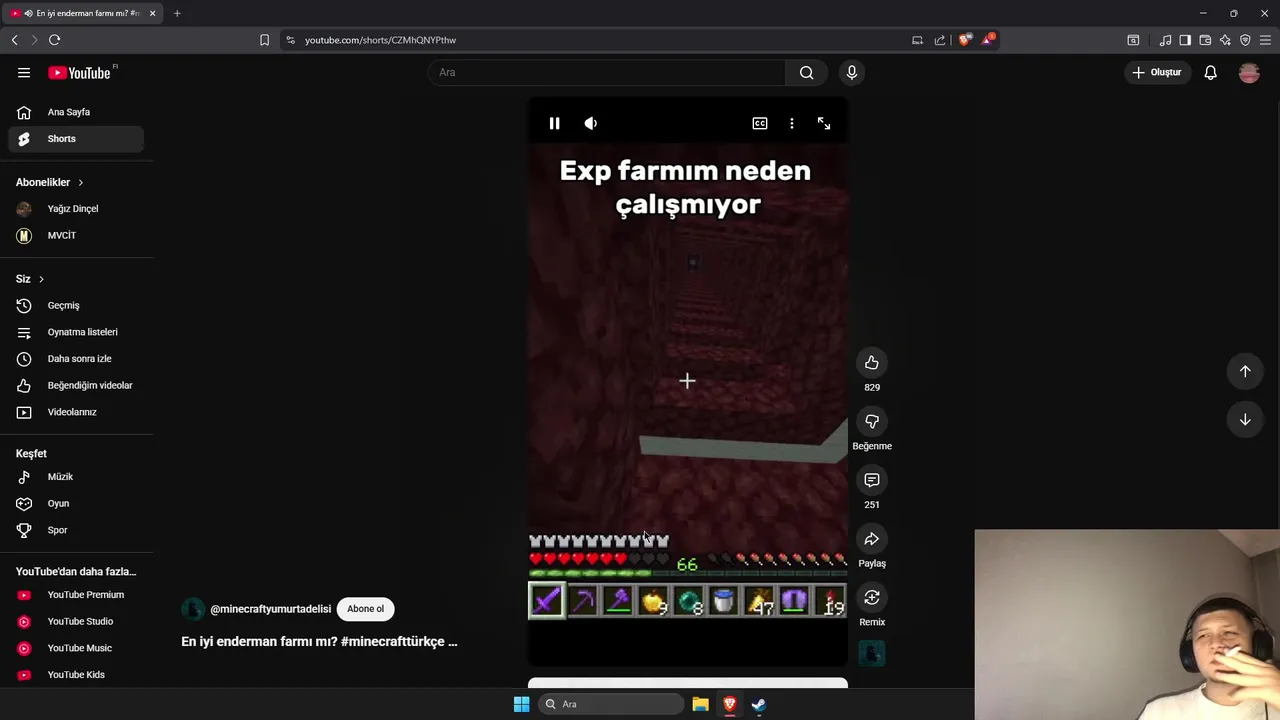Open YouTube Studio link
Viewport: 1280px width, 720px height.
pos(76,622)
